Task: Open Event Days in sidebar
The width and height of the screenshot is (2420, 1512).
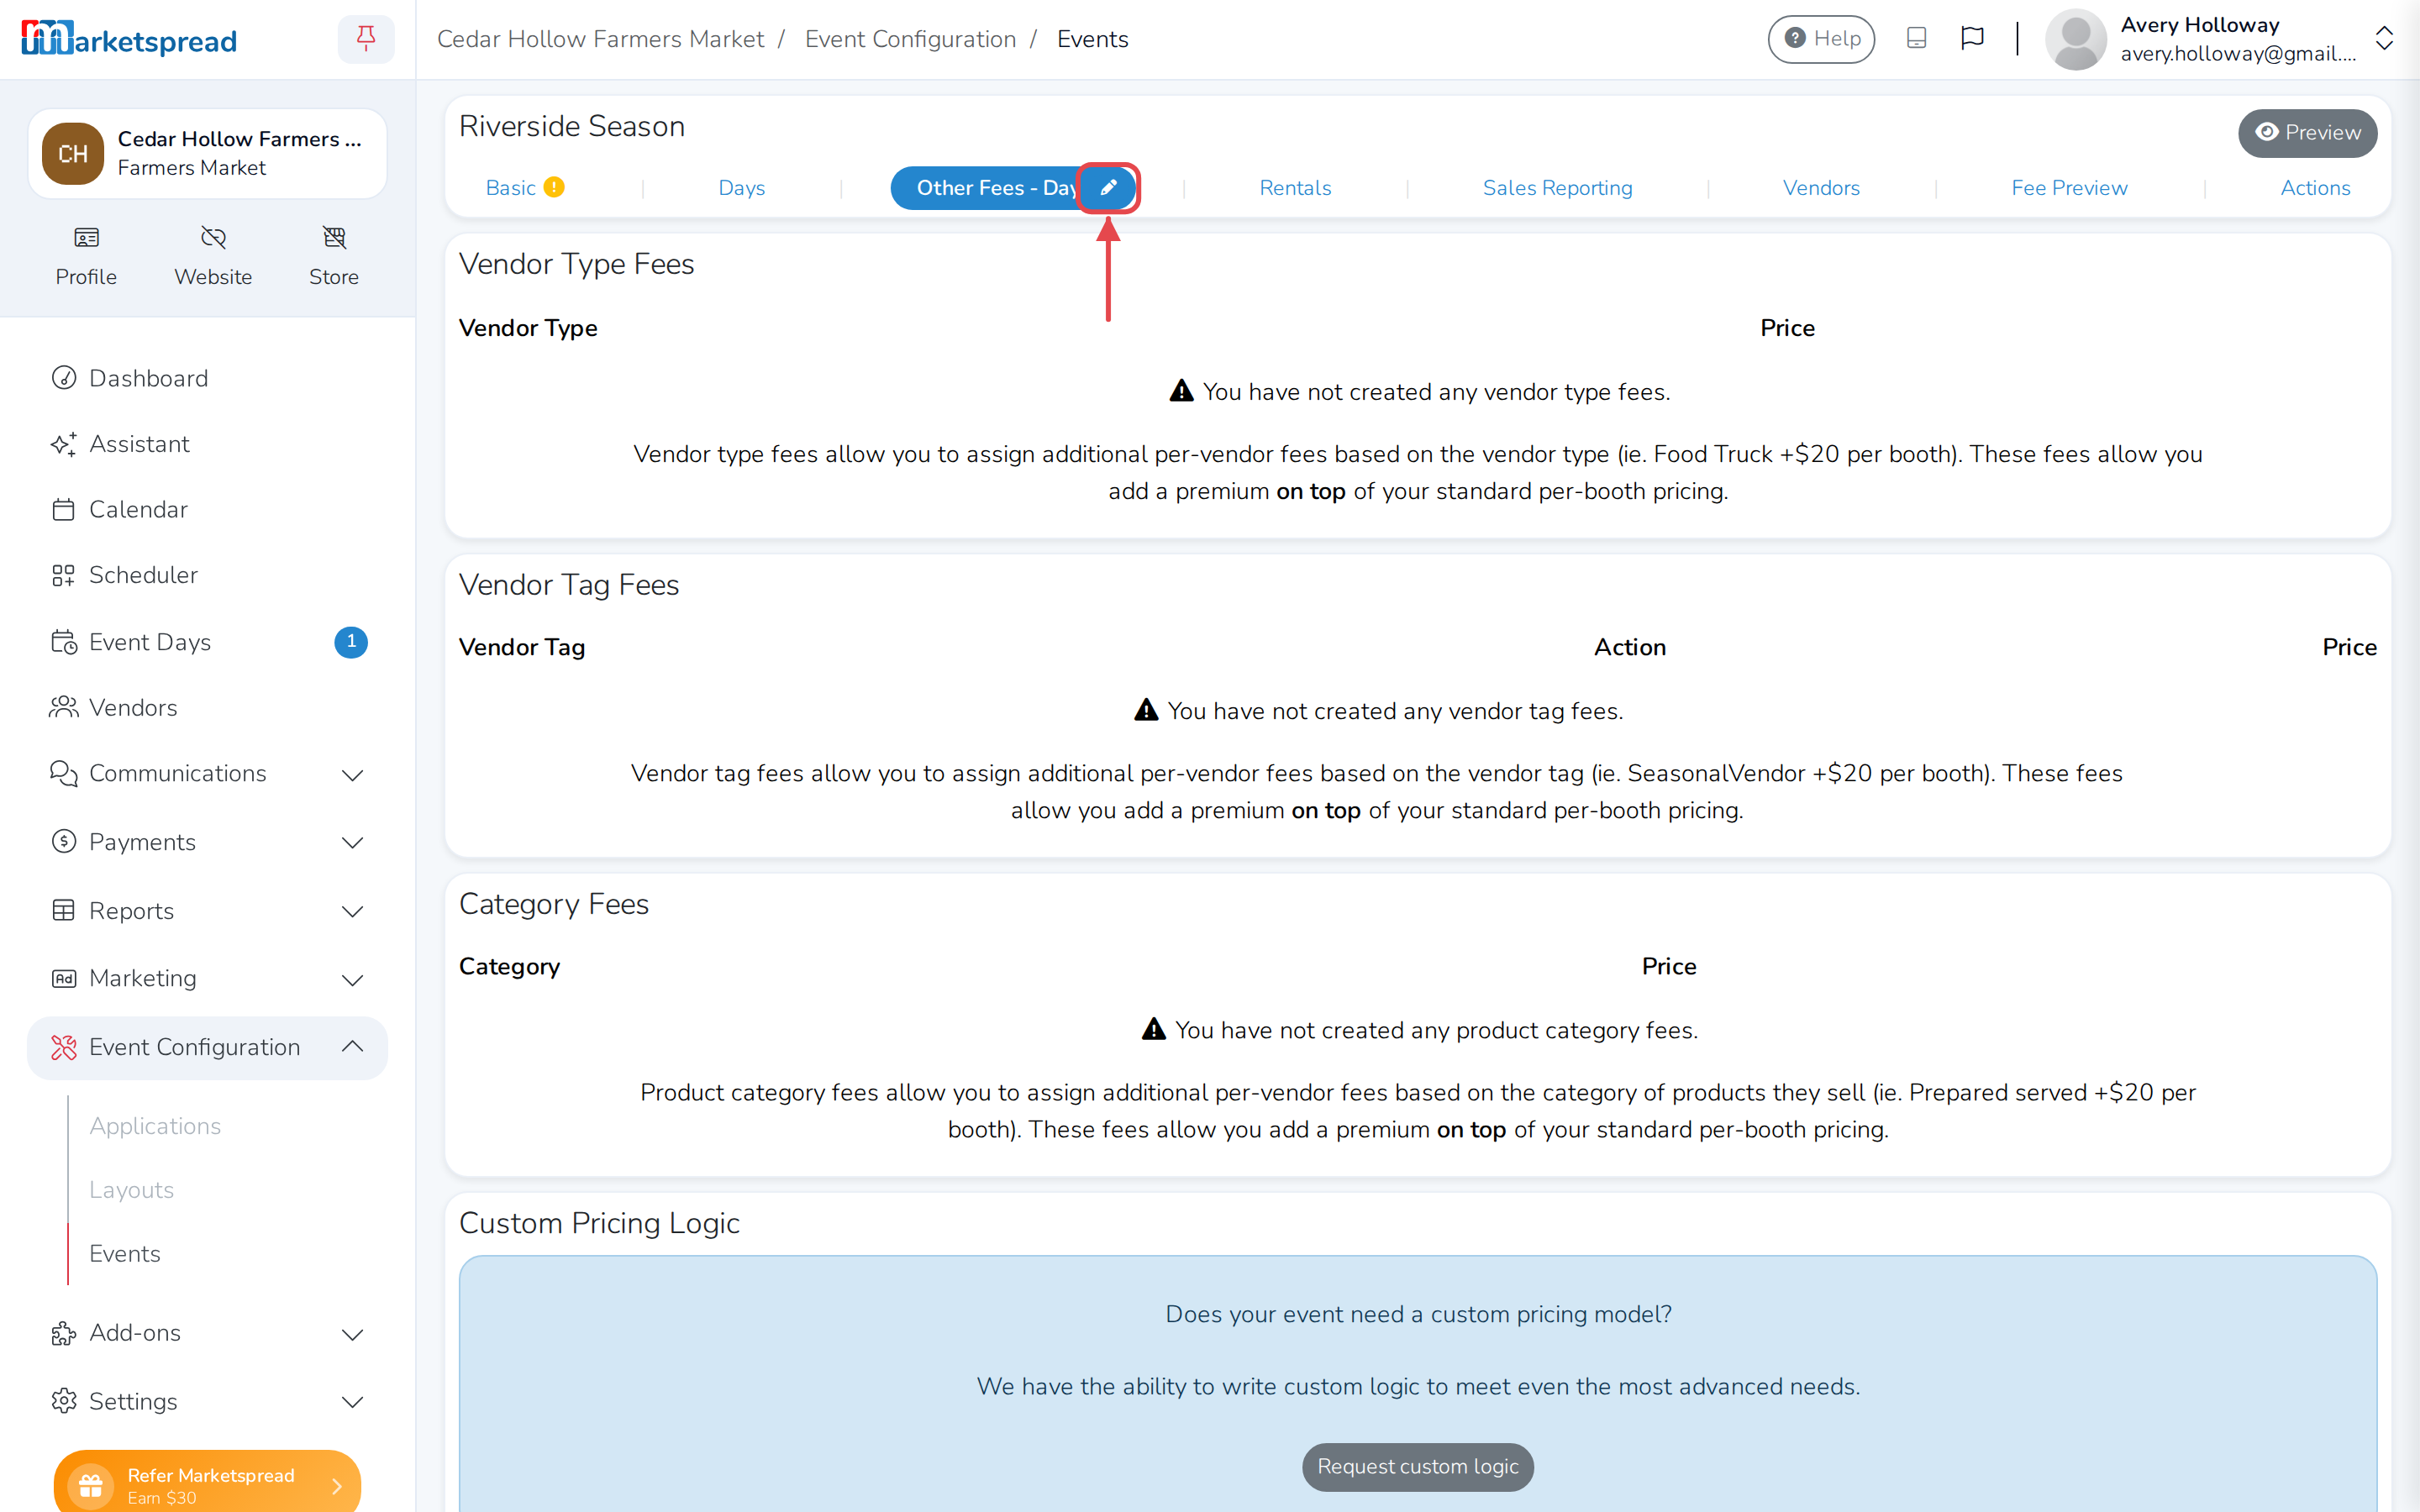Action: coord(207,642)
